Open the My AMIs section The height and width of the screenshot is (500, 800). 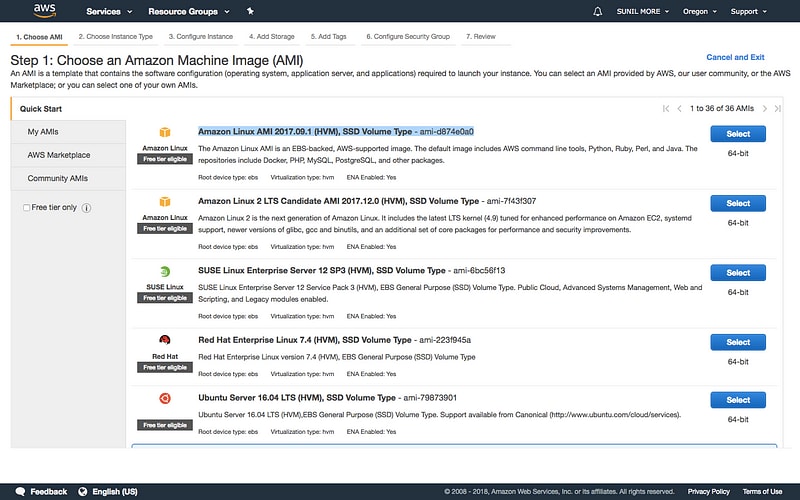tap(68, 132)
